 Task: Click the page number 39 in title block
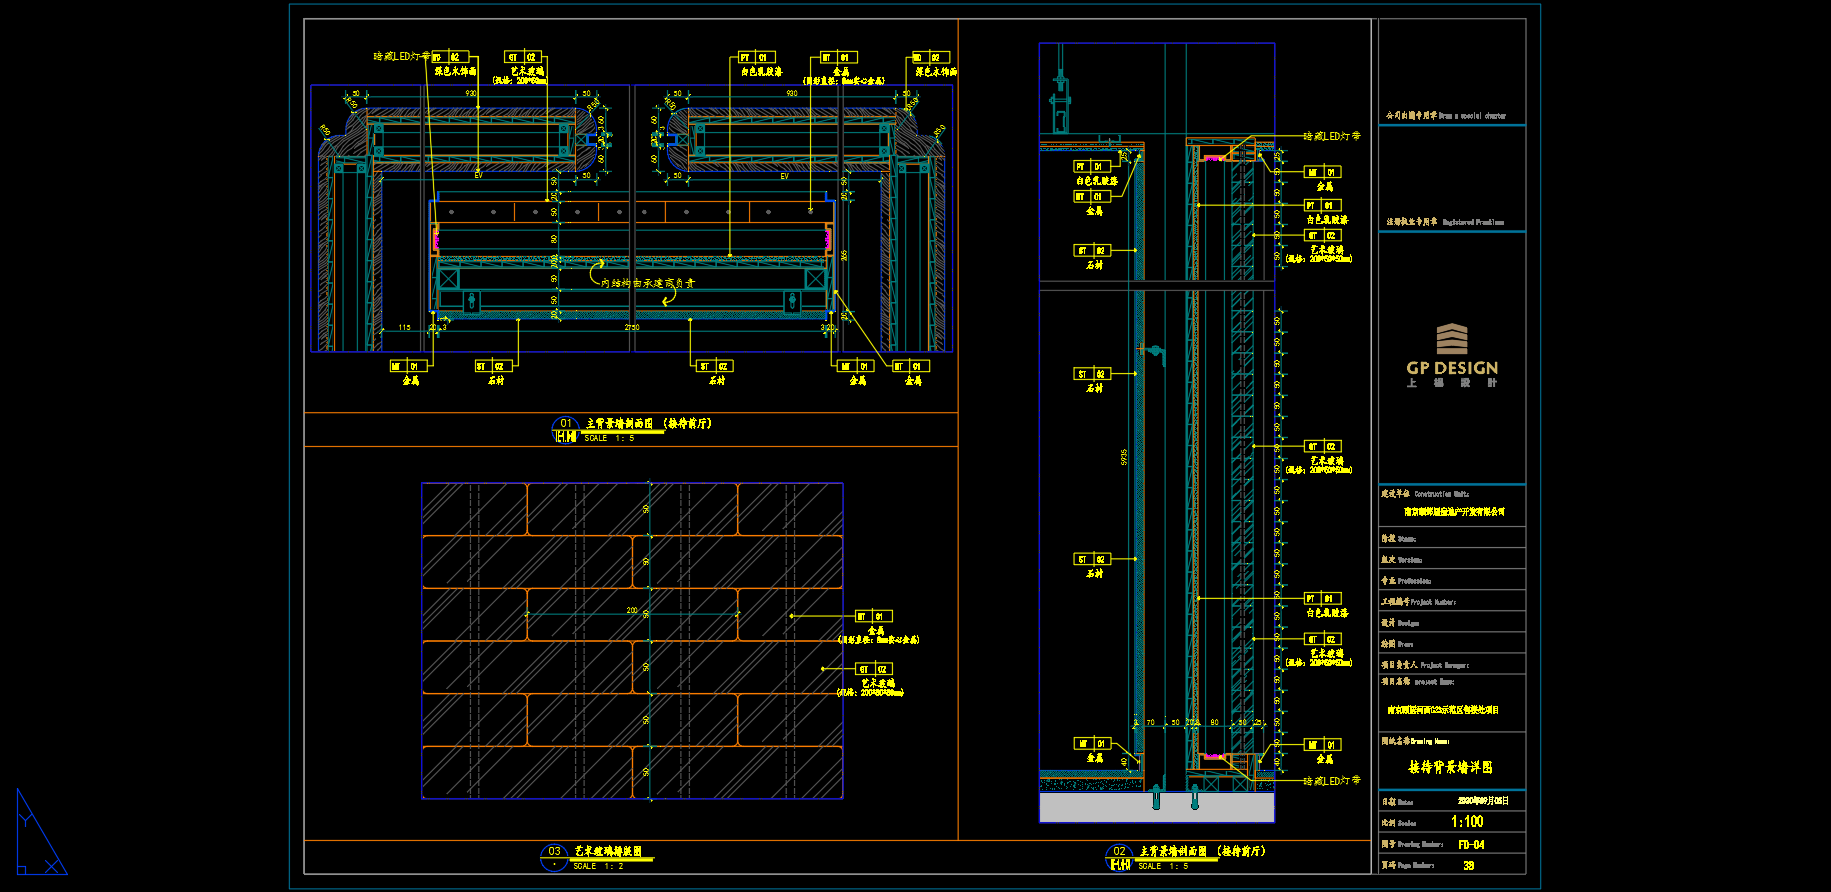tap(1468, 866)
